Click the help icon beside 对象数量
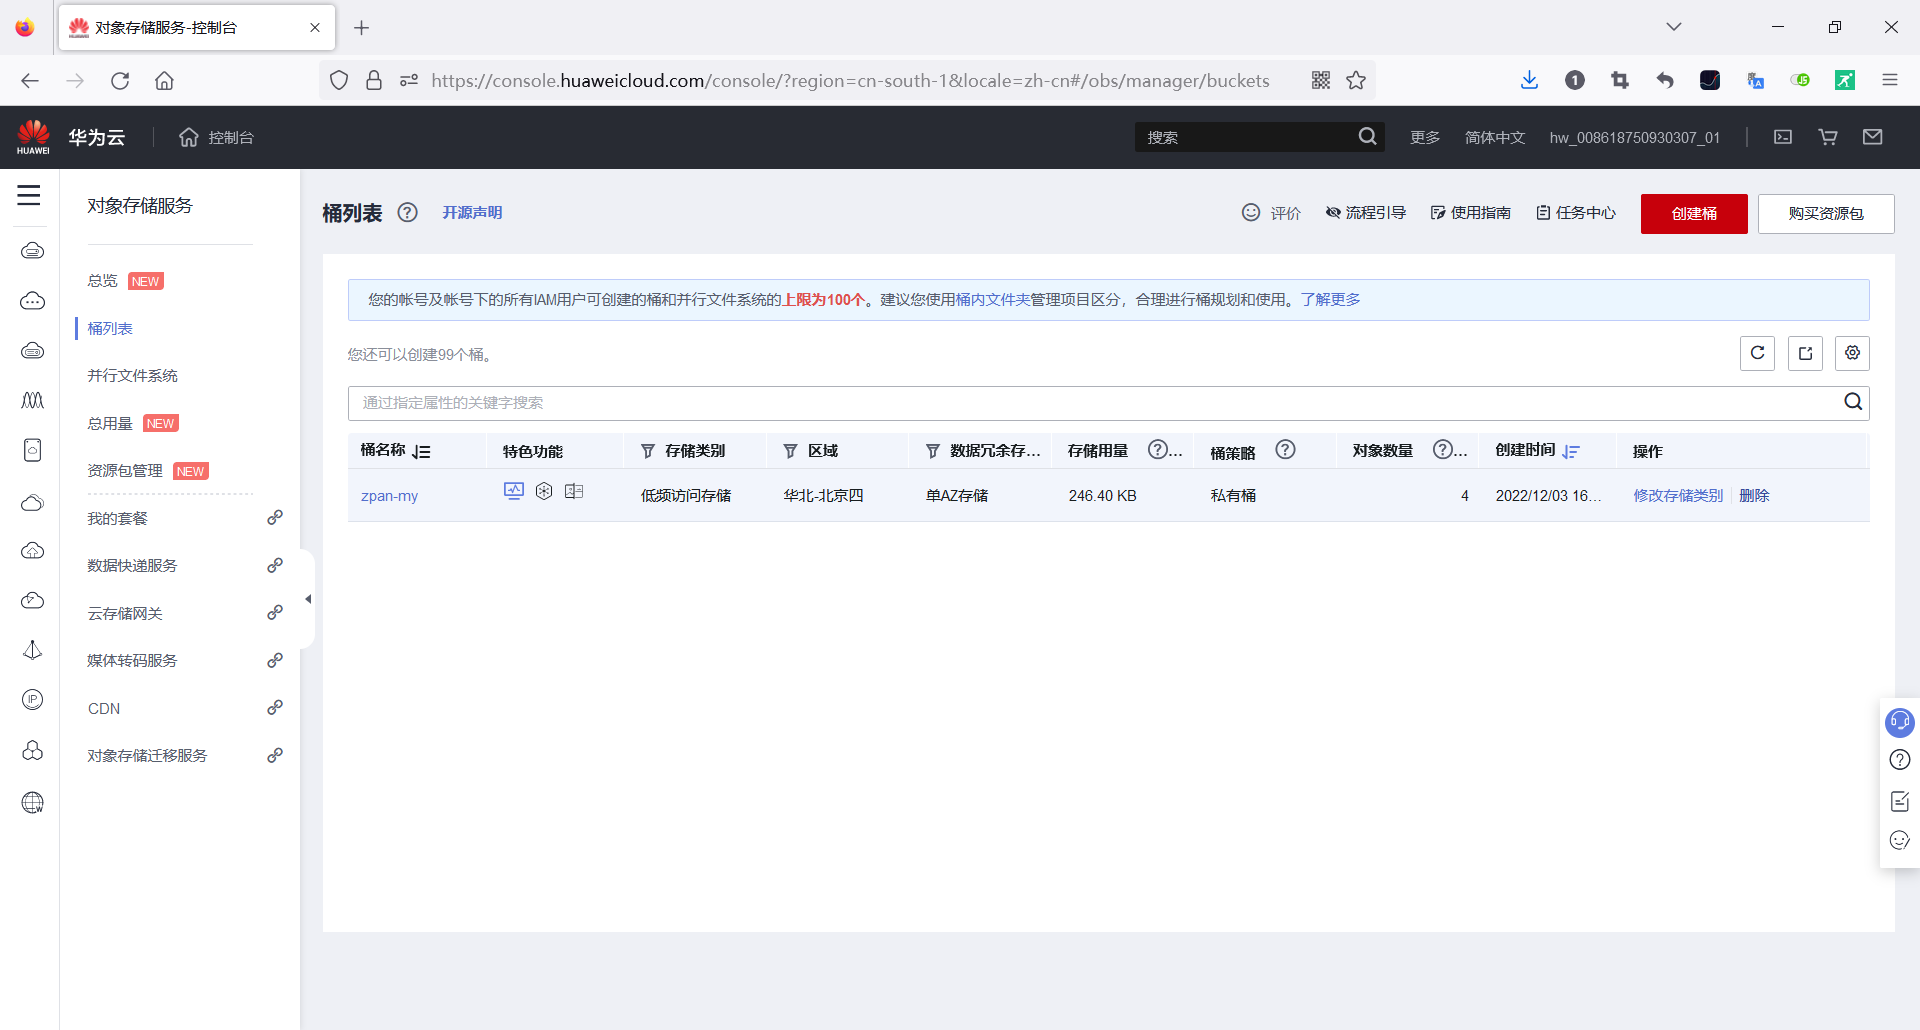The image size is (1920, 1030). (x=1443, y=450)
